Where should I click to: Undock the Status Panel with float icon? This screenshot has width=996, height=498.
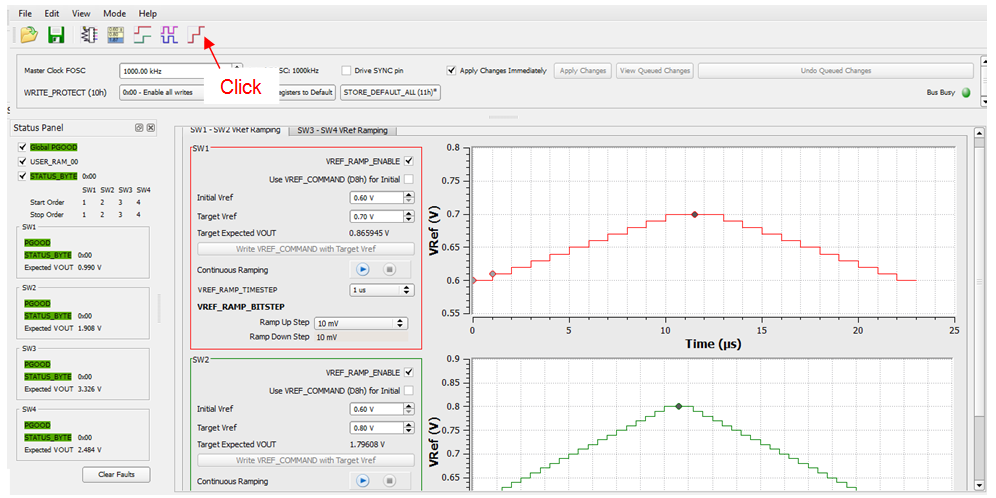(x=140, y=128)
